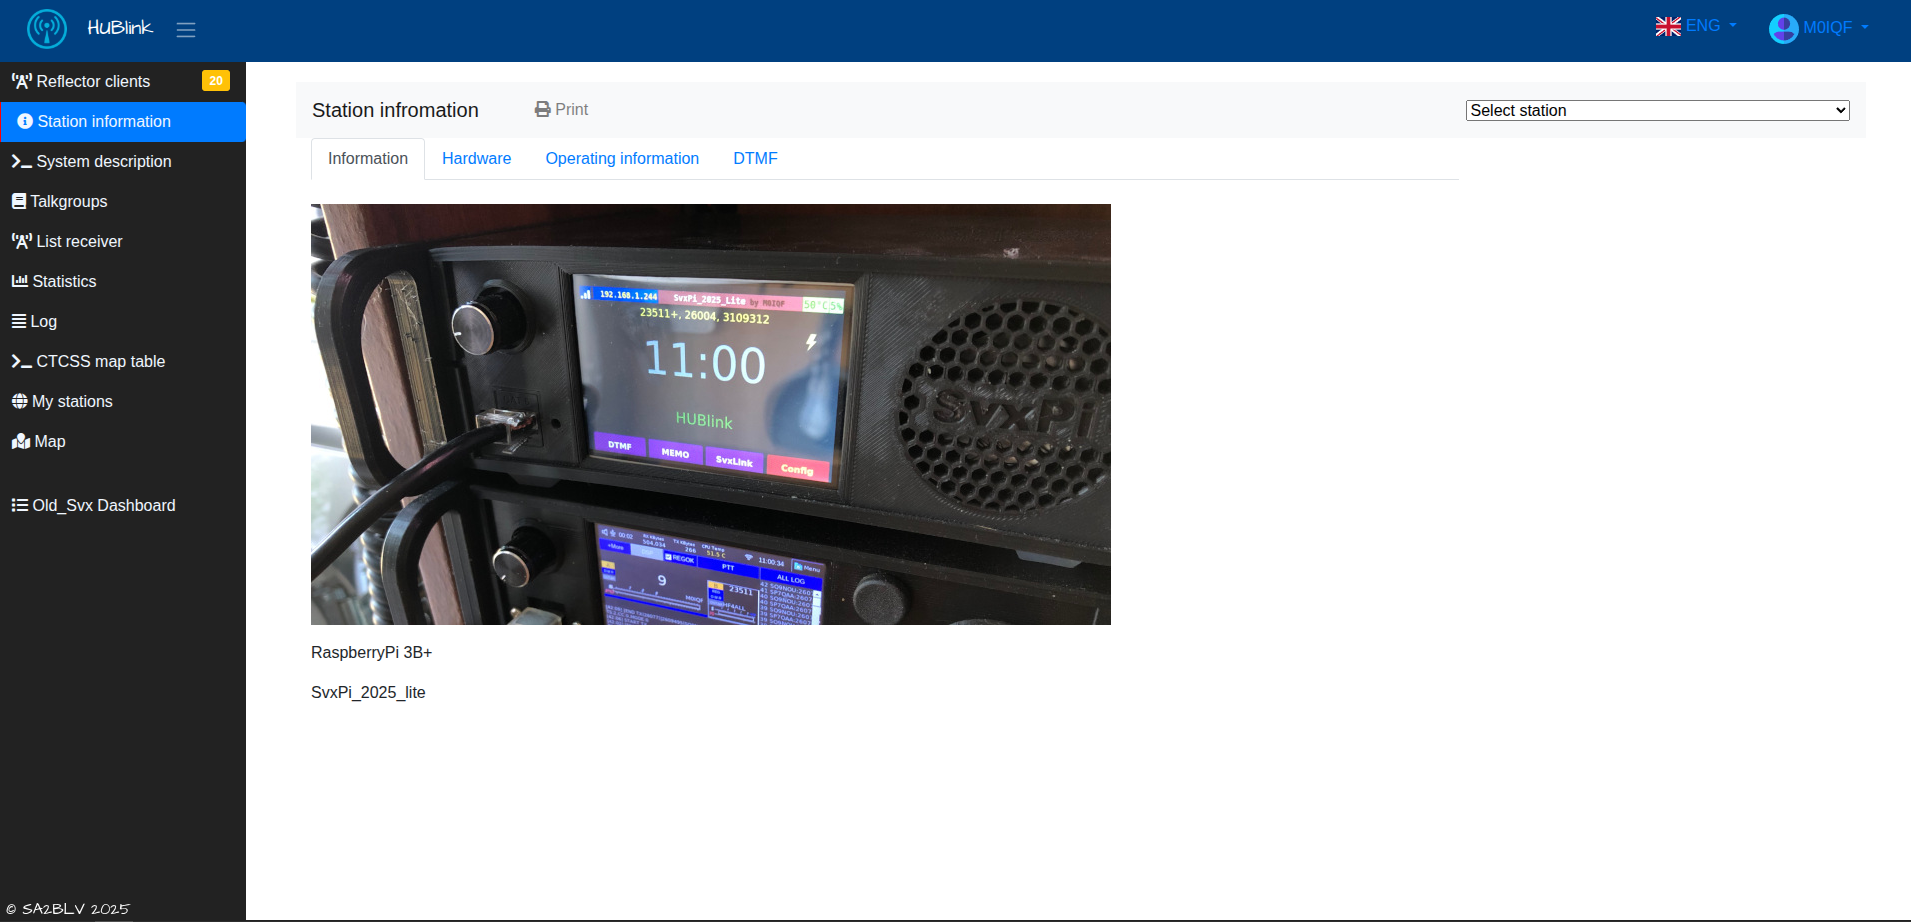Click the Station information info icon

[25, 121]
